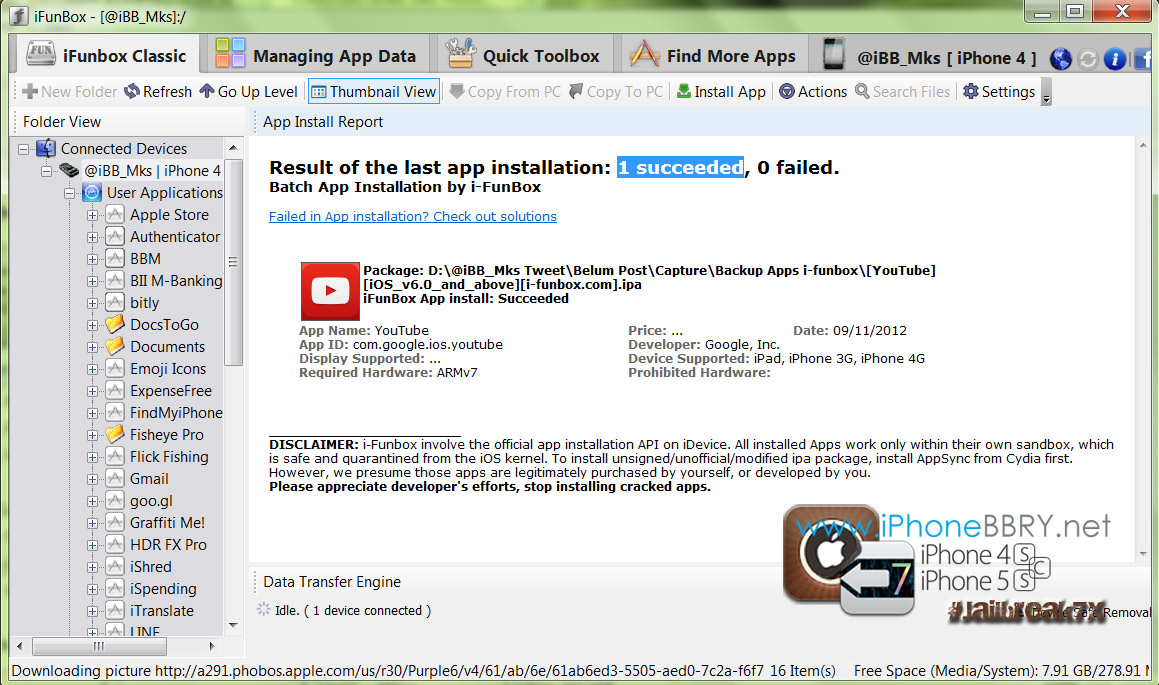Select the iPhone 4 device icon in tree
The height and width of the screenshot is (685, 1159).
(69, 171)
